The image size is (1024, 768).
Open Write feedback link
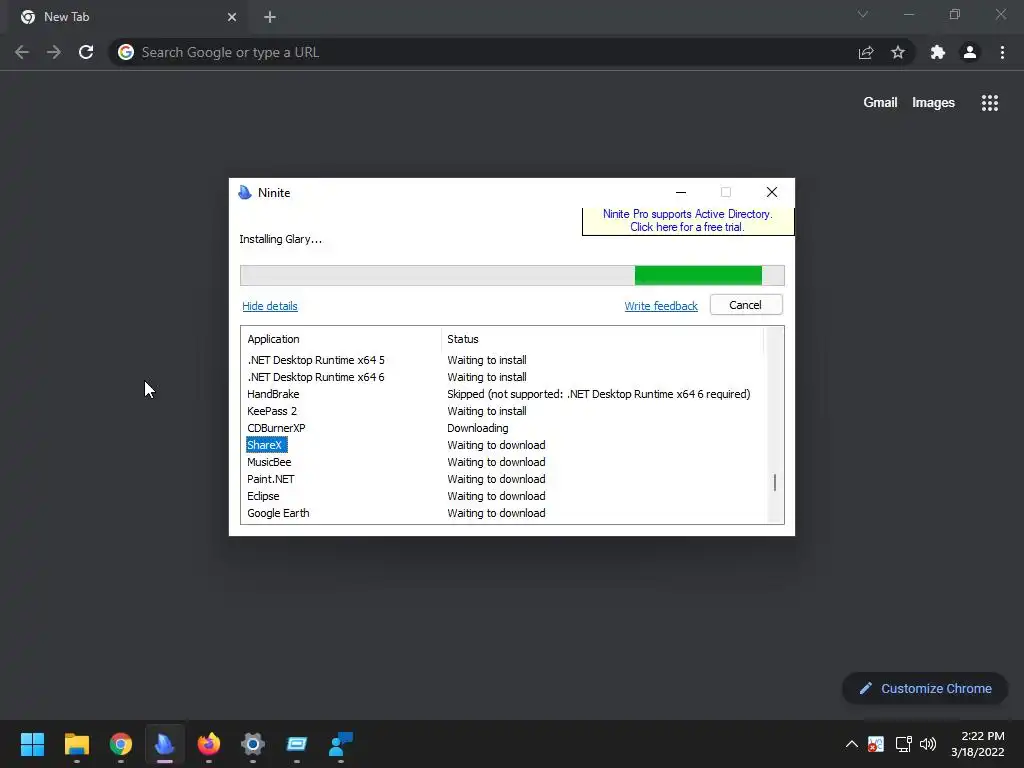(661, 306)
